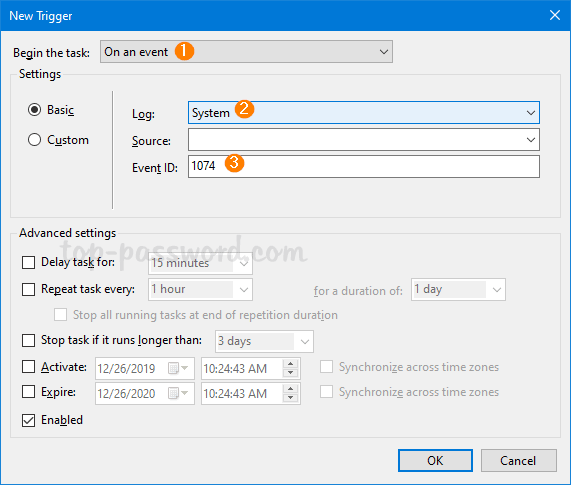This screenshot has width=571, height=485.
Task: Open the Log dropdown showing System
Action: click(x=363, y=113)
